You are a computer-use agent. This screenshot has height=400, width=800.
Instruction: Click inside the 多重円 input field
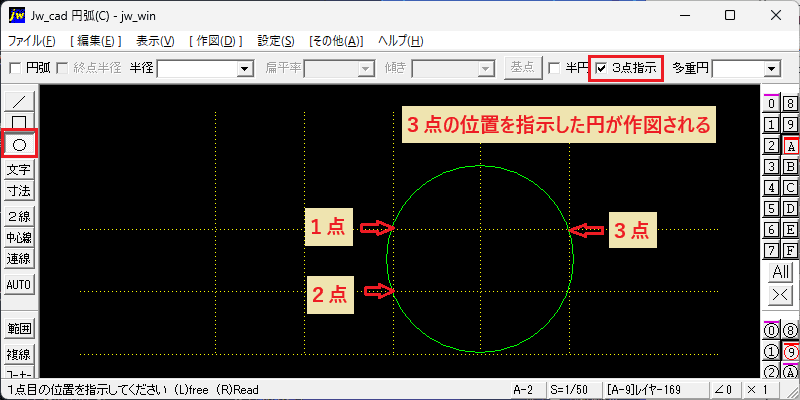(x=738, y=68)
